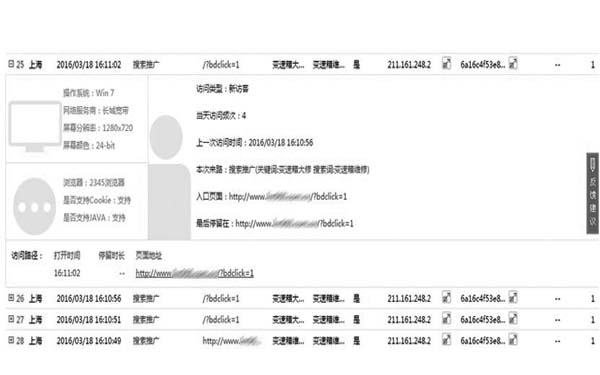
Task: Click 上海 region in row 27
Action: pyautogui.click(x=36, y=320)
